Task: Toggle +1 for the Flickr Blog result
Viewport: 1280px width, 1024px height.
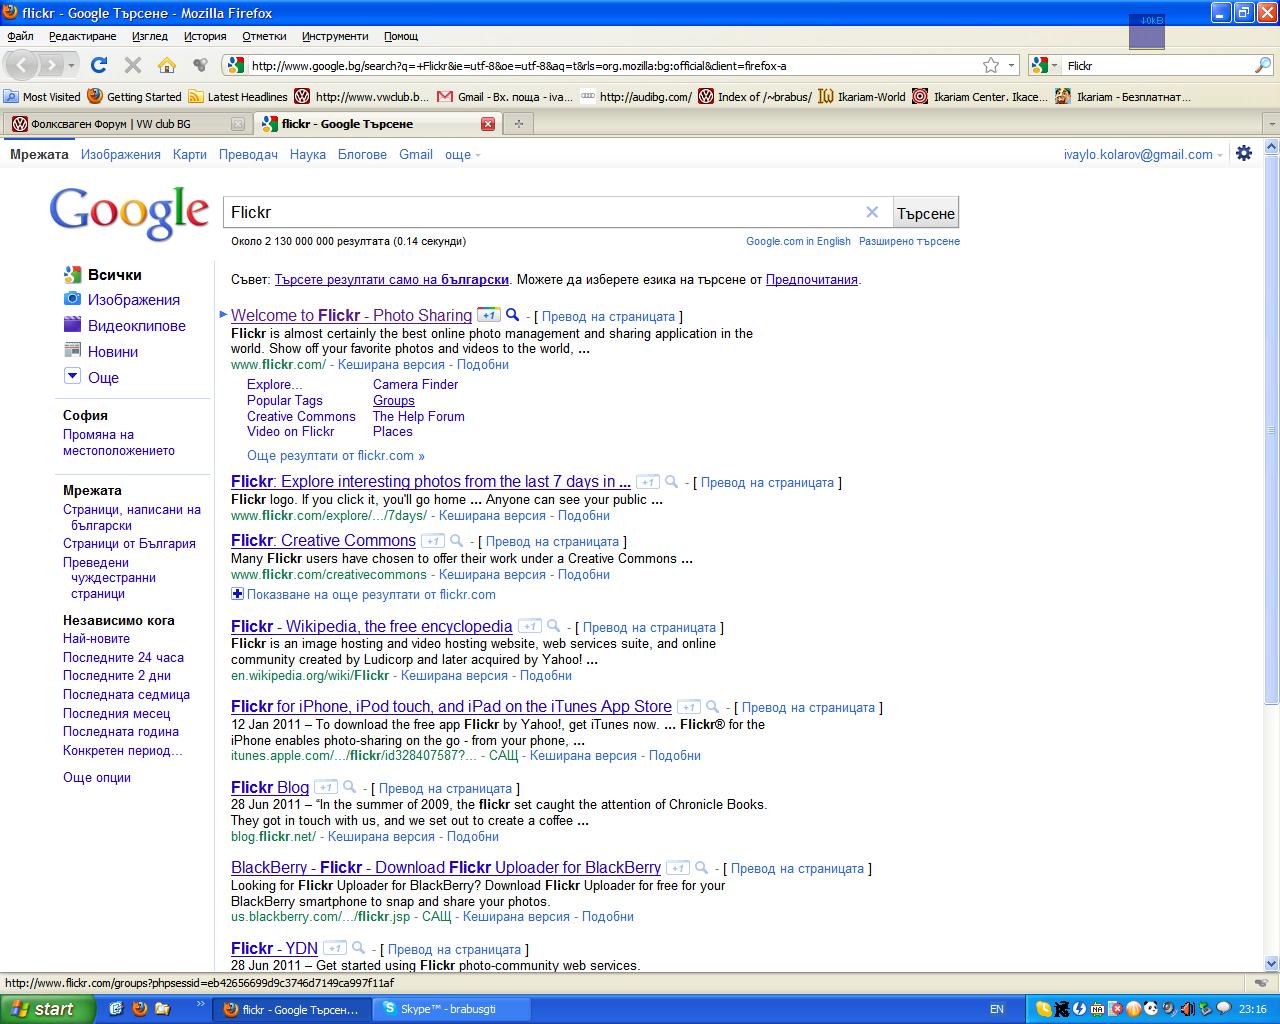Action: click(x=325, y=788)
